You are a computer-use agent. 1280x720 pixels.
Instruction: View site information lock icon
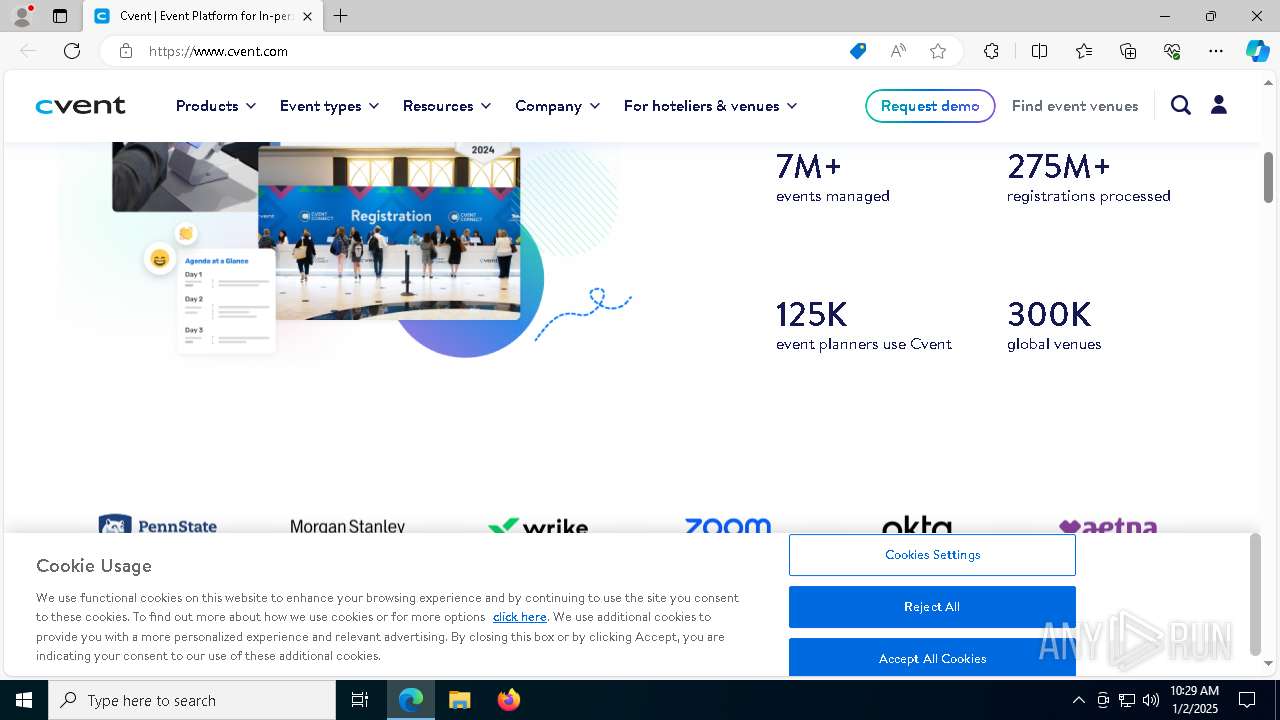(x=126, y=51)
